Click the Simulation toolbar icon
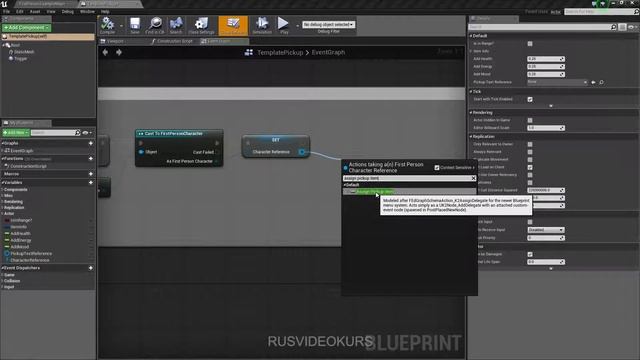Screen dimensions: 640x360 (262, 24)
